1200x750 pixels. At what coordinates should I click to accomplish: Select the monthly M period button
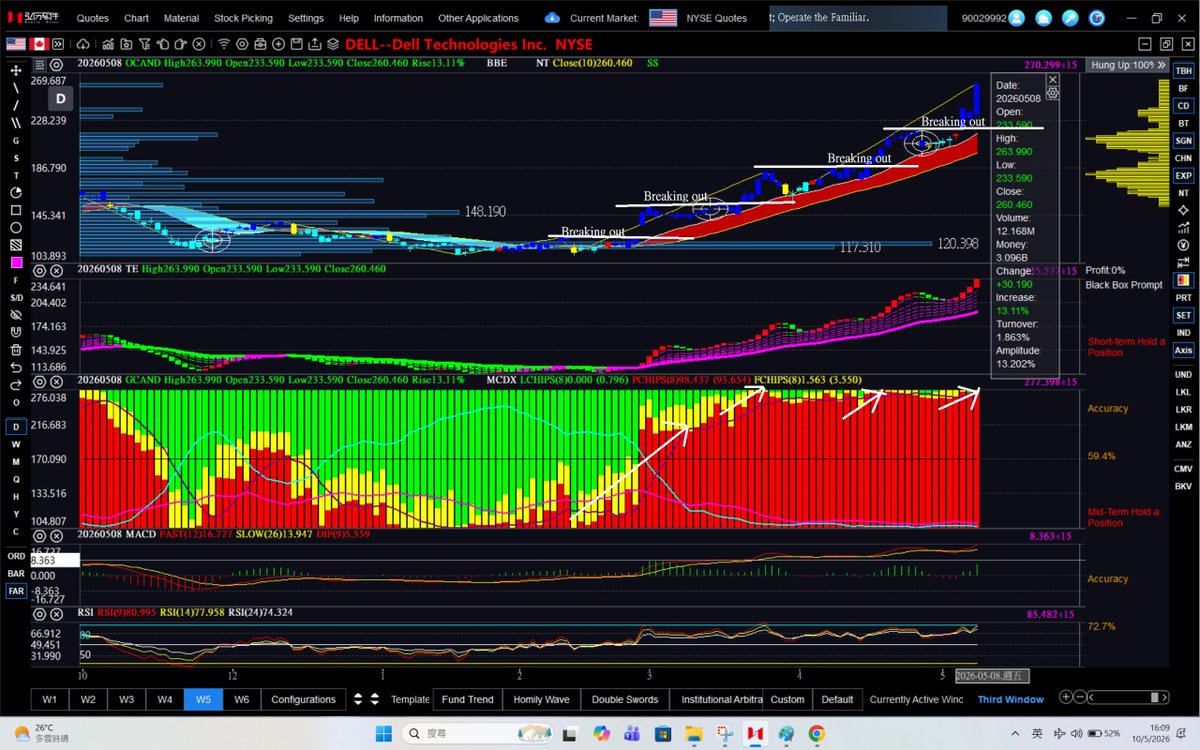click(x=16, y=461)
